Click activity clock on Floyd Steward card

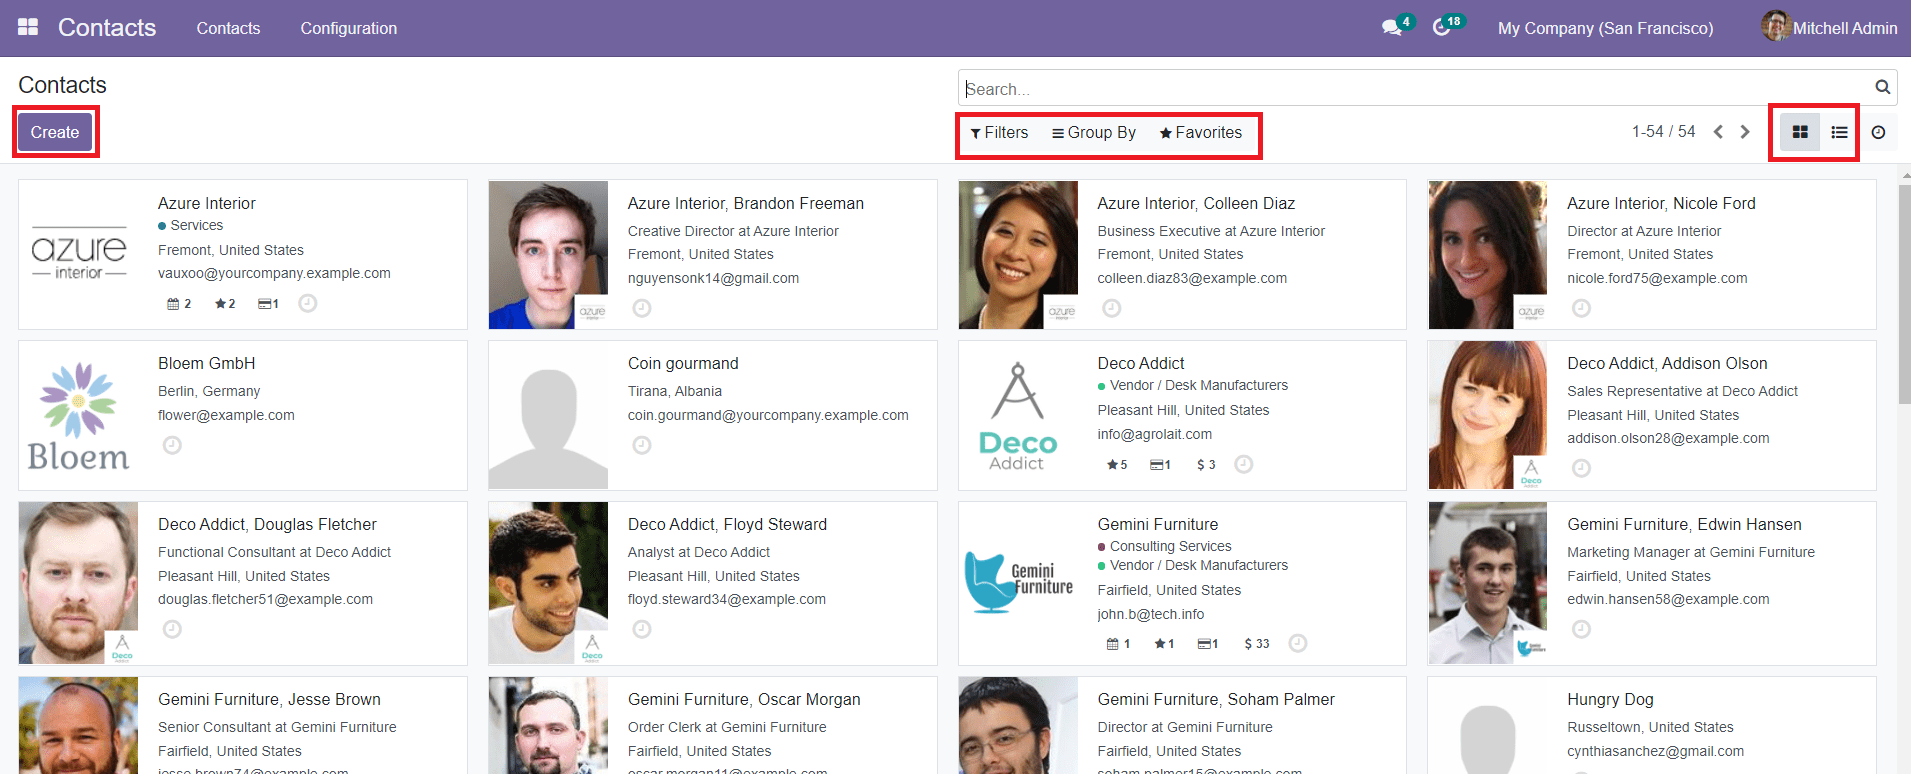pos(642,629)
